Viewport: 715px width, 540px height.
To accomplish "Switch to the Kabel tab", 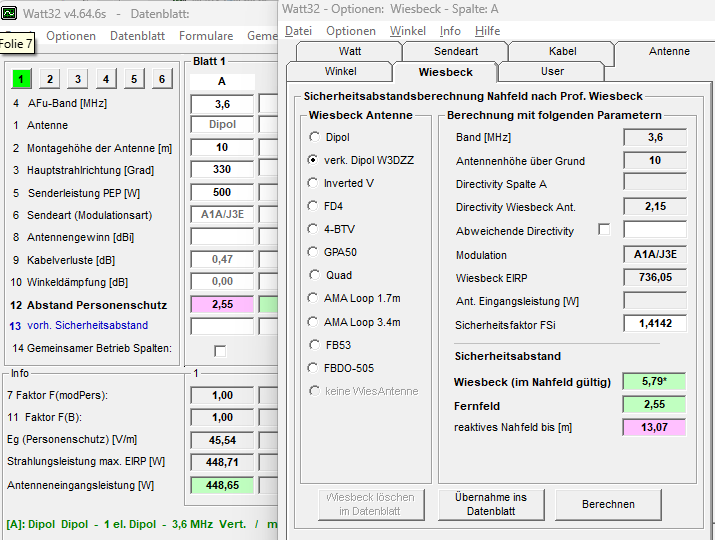I will [562, 51].
